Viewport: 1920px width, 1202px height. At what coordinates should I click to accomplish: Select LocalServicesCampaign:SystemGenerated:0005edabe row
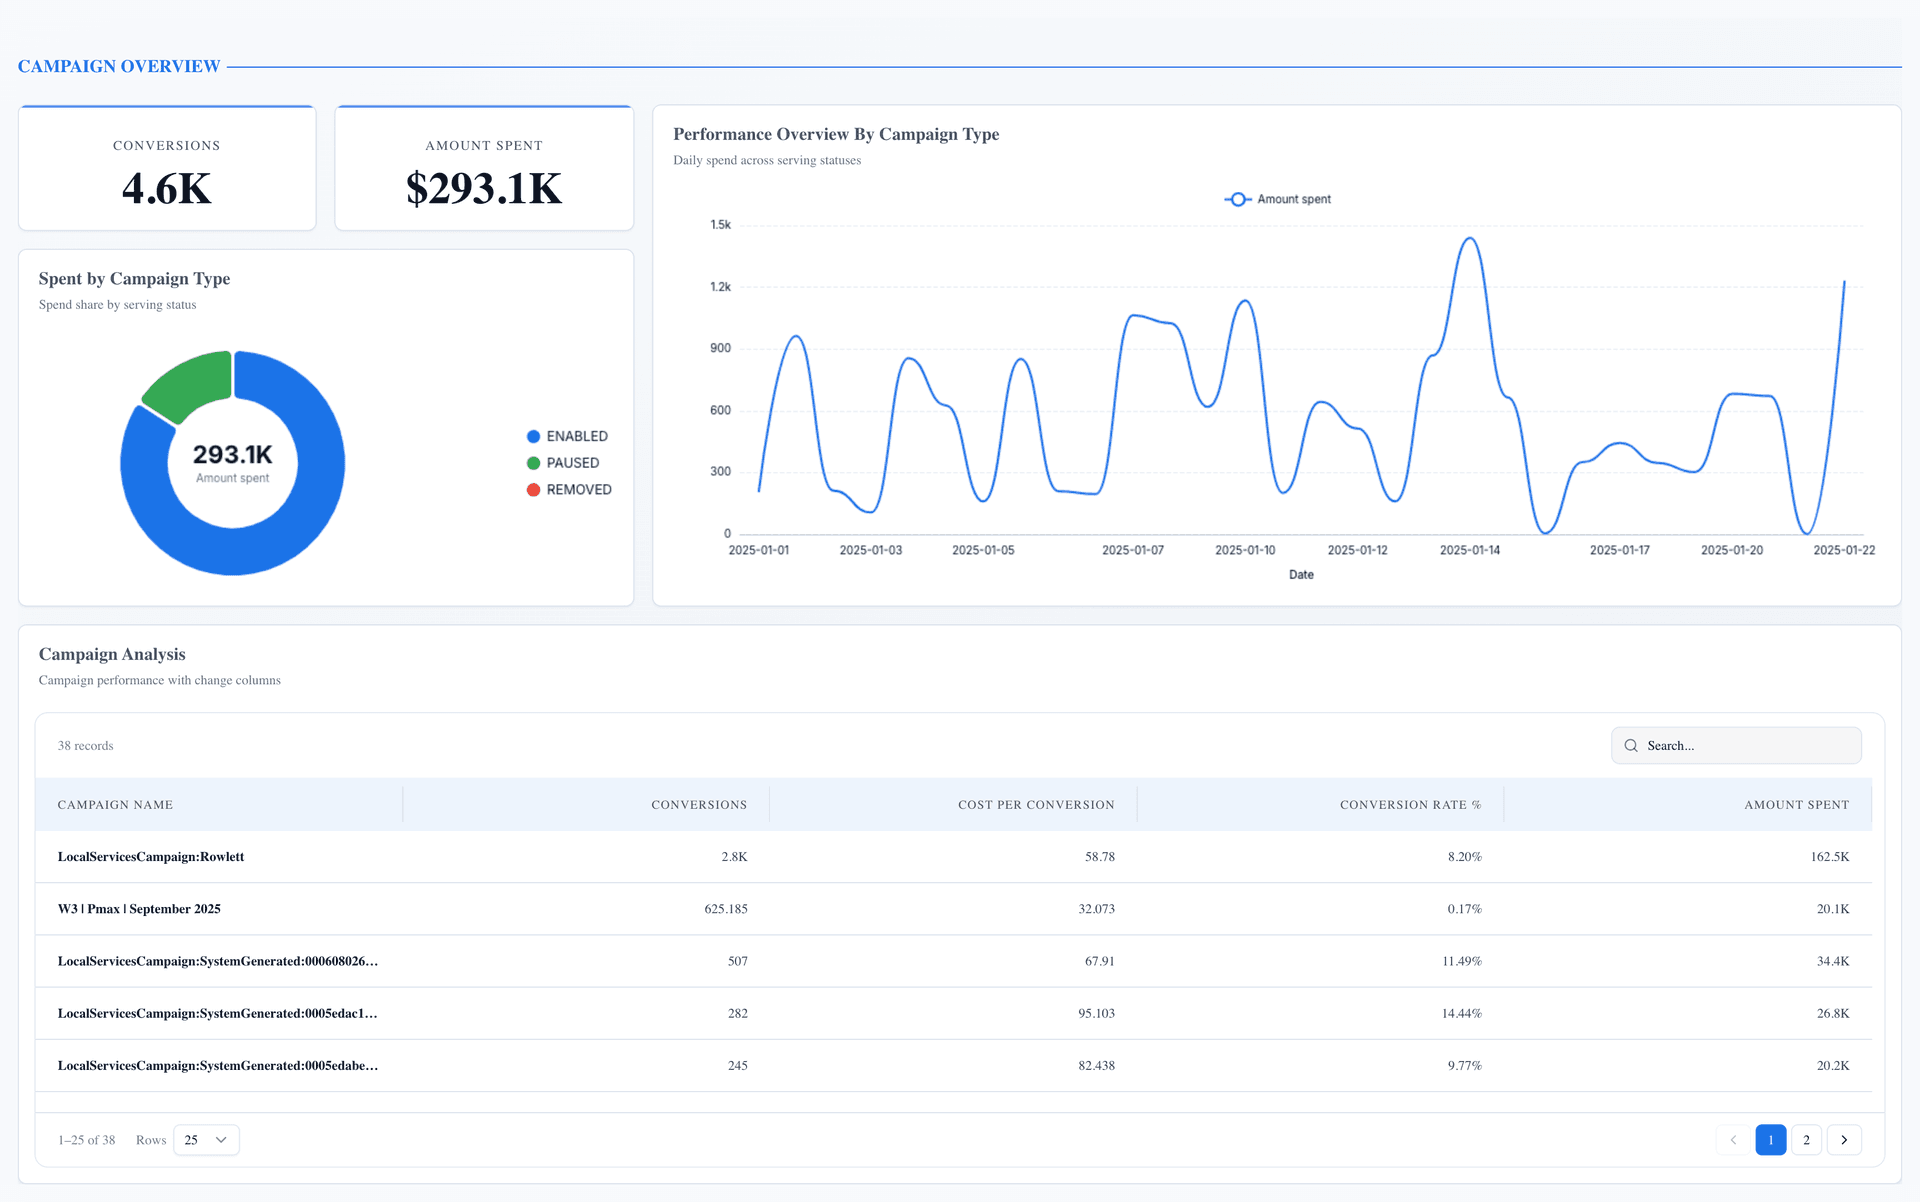[x=953, y=1066]
